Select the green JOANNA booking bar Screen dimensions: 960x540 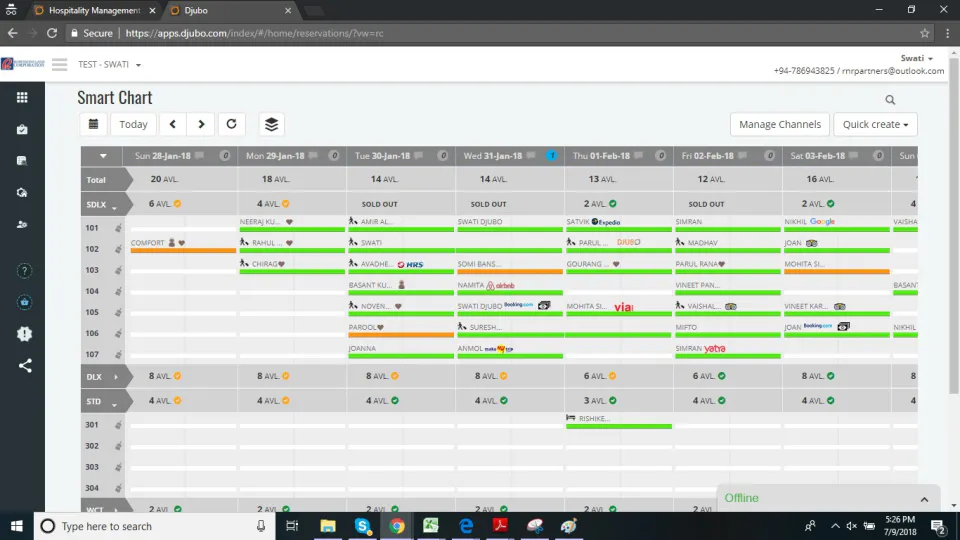coord(401,356)
